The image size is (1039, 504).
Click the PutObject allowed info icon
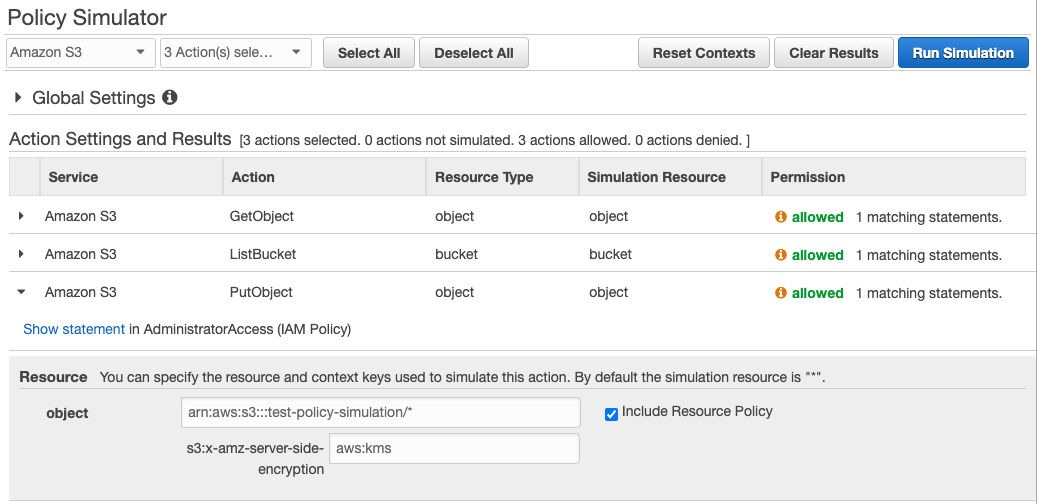(781, 293)
